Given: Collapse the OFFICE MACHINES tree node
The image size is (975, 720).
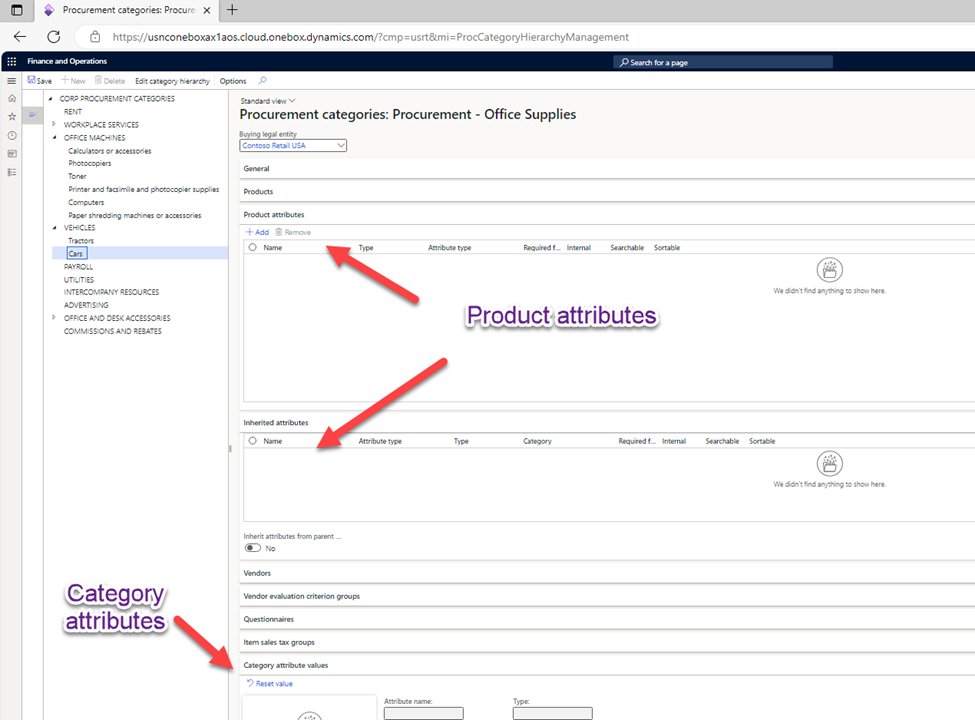Looking at the screenshot, I should tap(53, 137).
